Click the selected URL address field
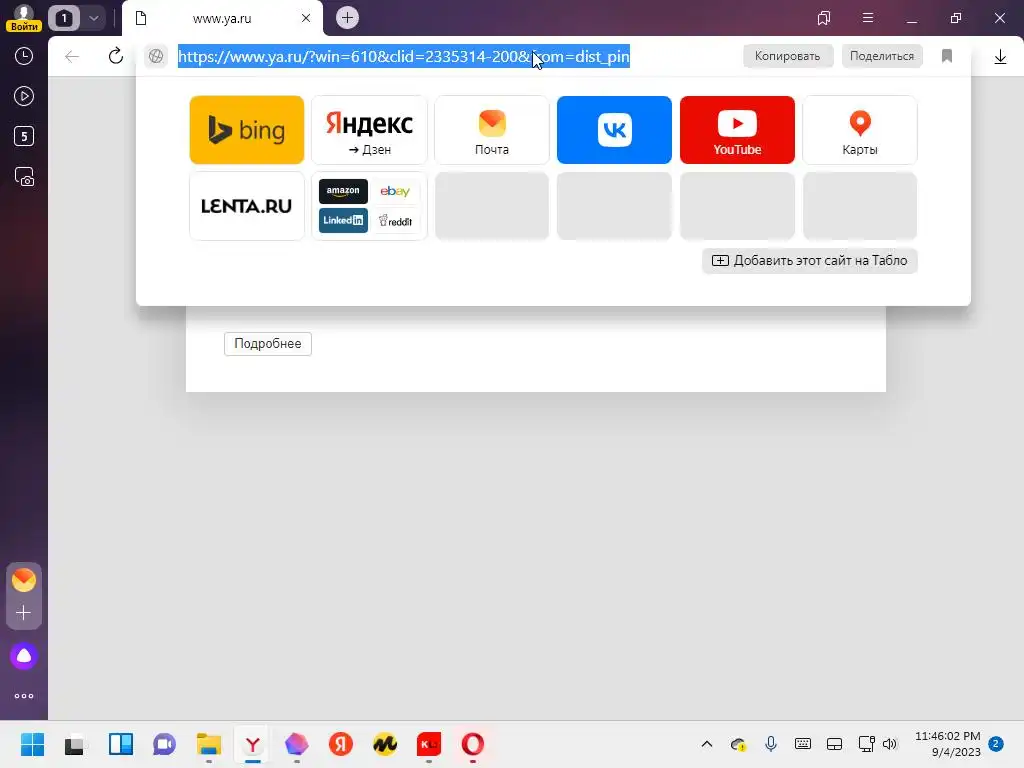This screenshot has width=1024, height=768. tap(404, 56)
